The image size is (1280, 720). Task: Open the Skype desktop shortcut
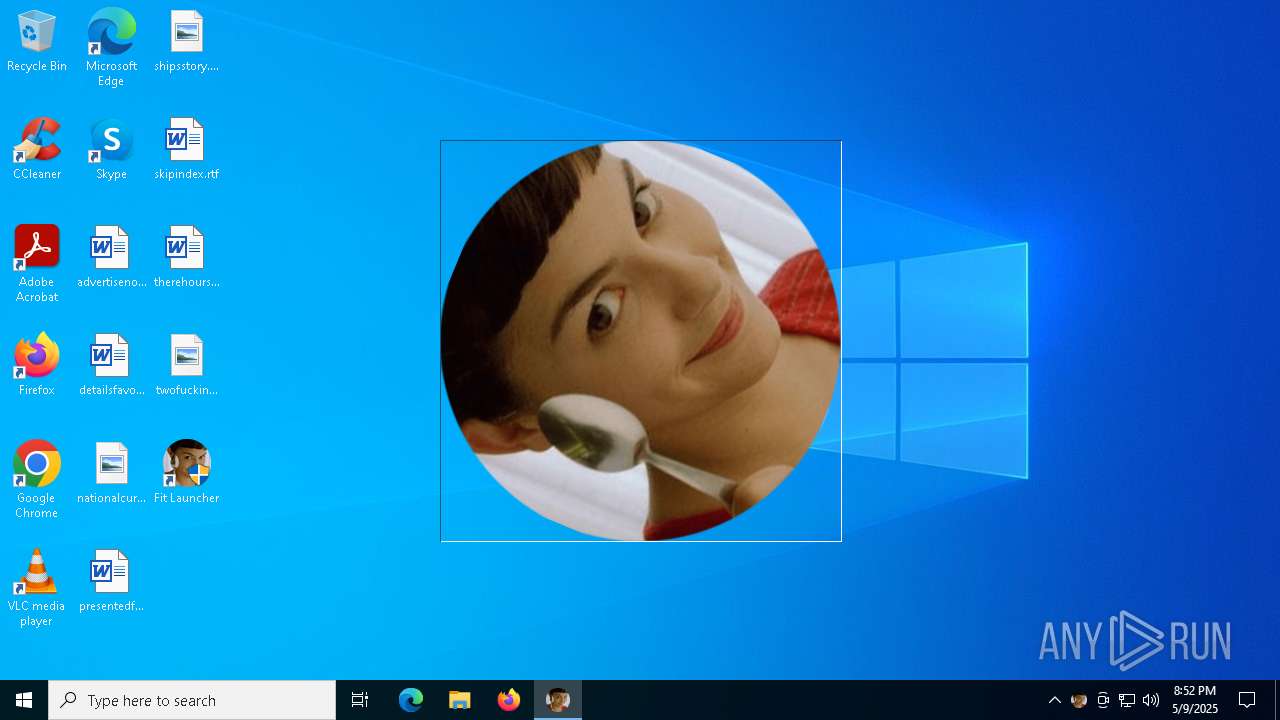111,150
